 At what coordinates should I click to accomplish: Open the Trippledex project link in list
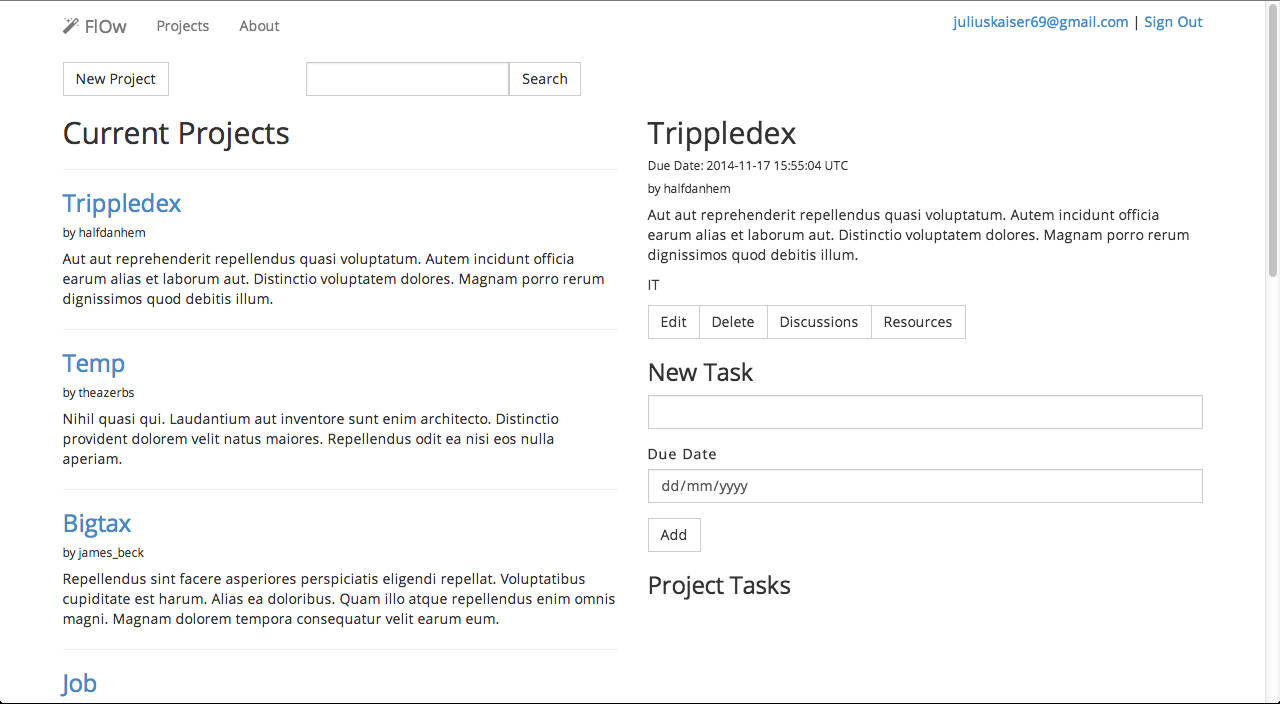[x=122, y=203]
